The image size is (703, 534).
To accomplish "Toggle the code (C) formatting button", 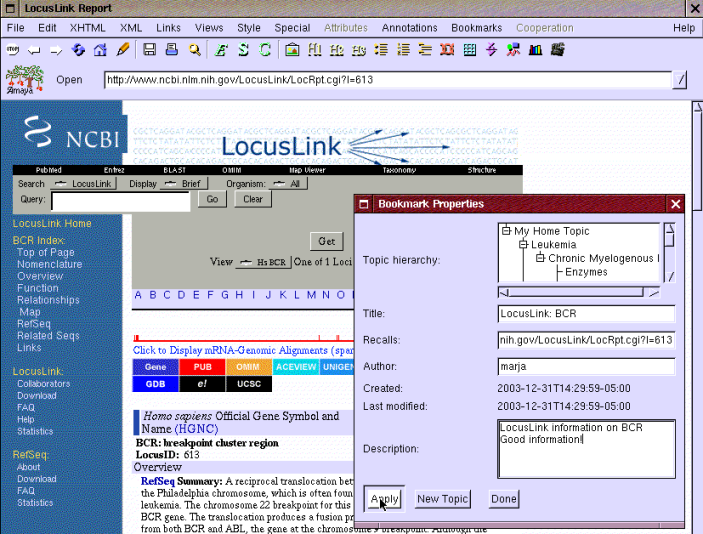I will coord(265,49).
